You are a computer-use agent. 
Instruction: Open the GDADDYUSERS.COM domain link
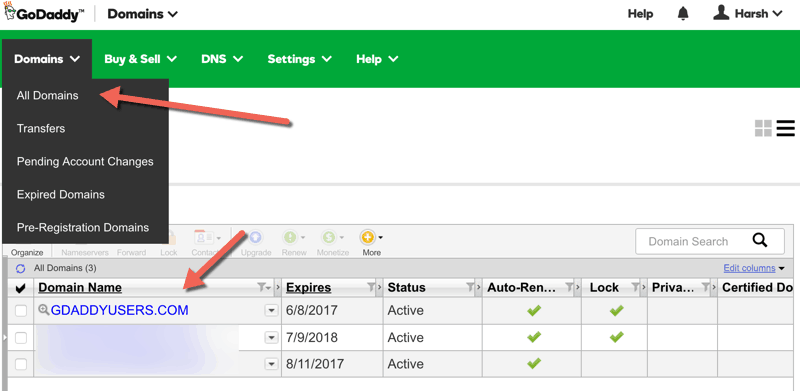click(x=120, y=310)
